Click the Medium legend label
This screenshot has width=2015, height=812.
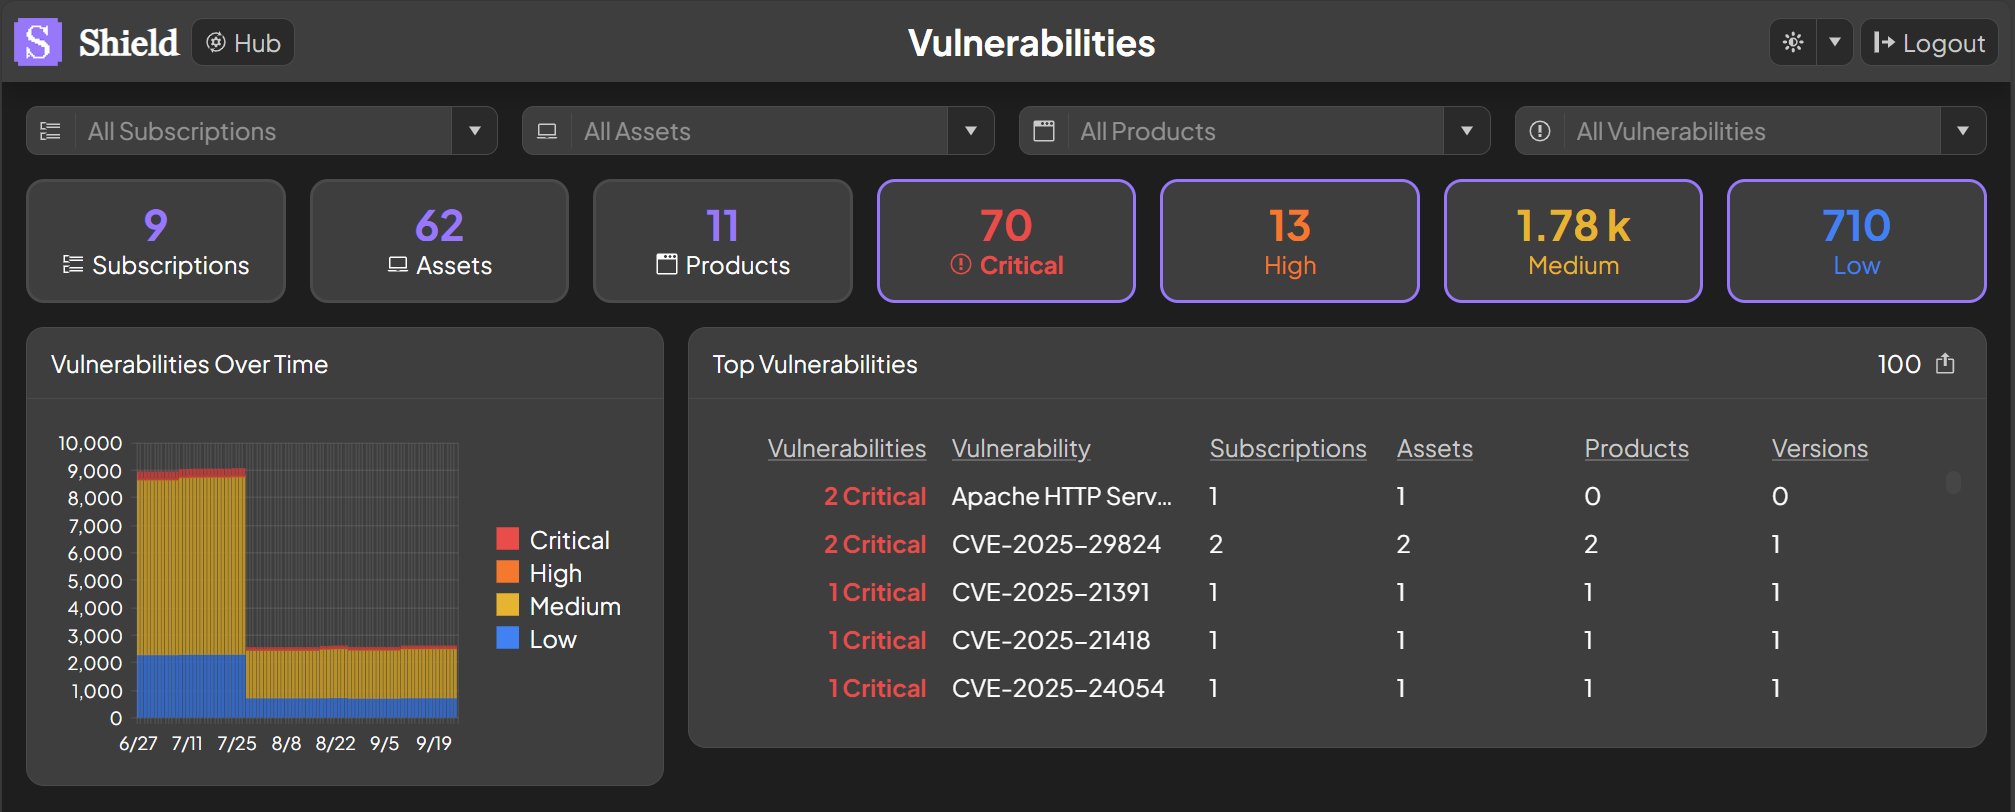coord(575,606)
